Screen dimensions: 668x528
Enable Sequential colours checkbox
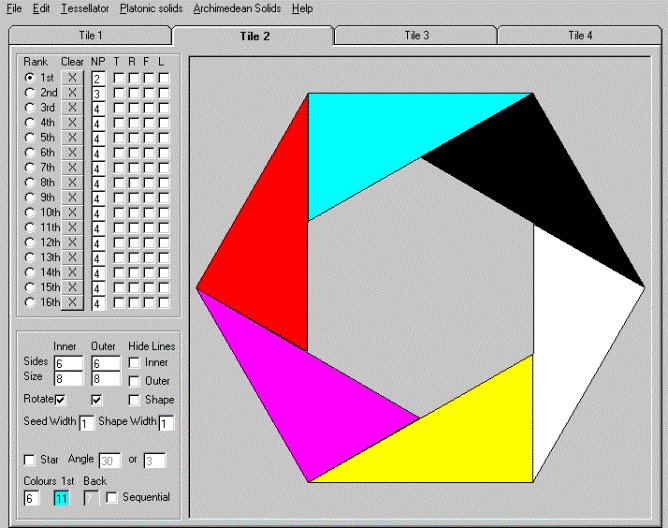pyautogui.click(x=112, y=497)
